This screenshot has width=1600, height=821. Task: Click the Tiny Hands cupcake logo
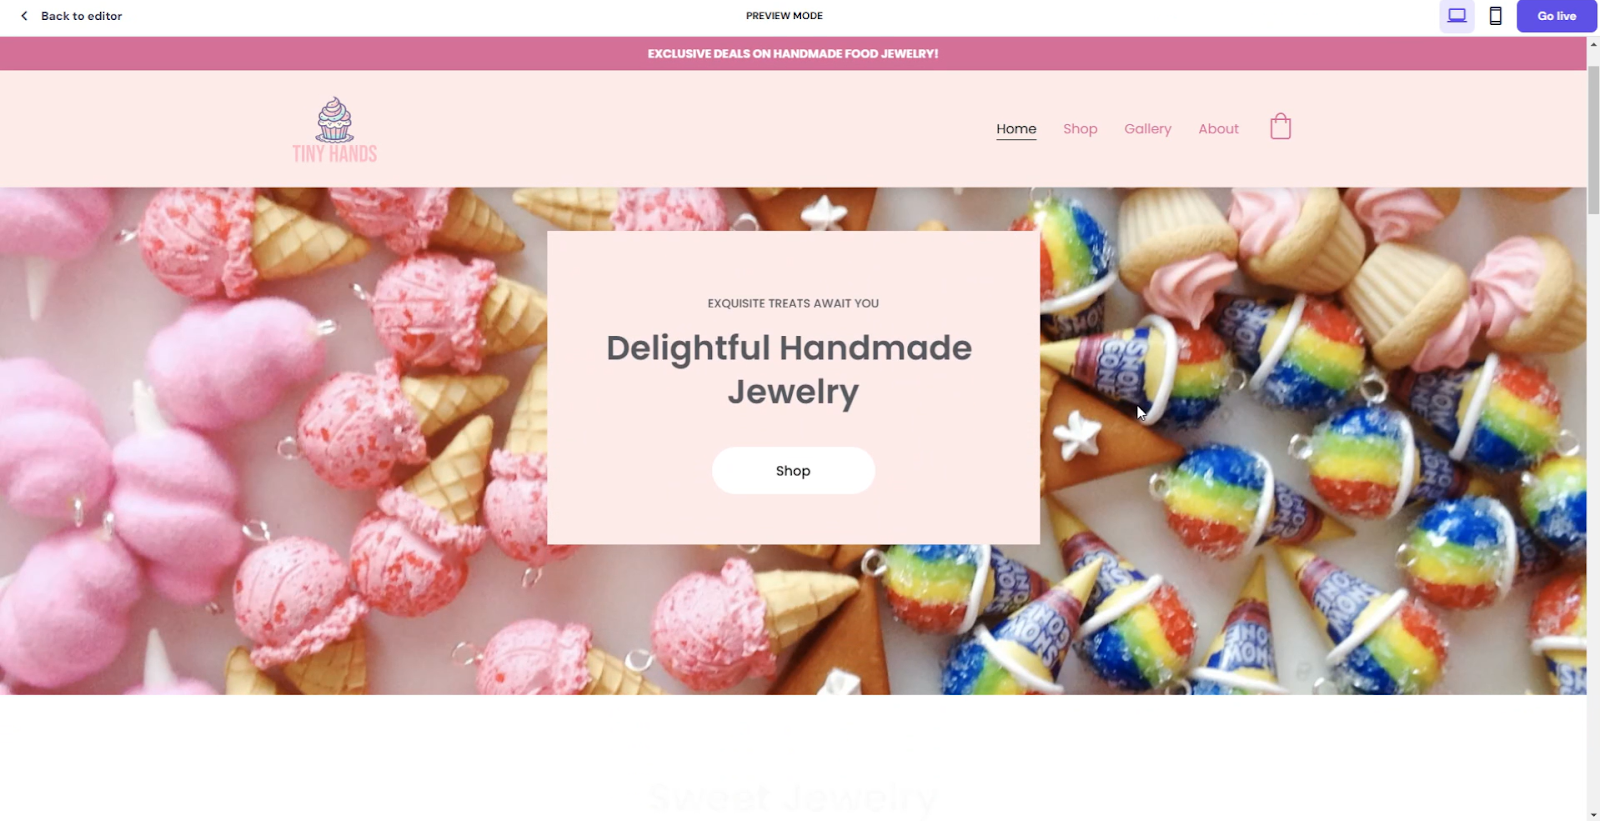334,129
